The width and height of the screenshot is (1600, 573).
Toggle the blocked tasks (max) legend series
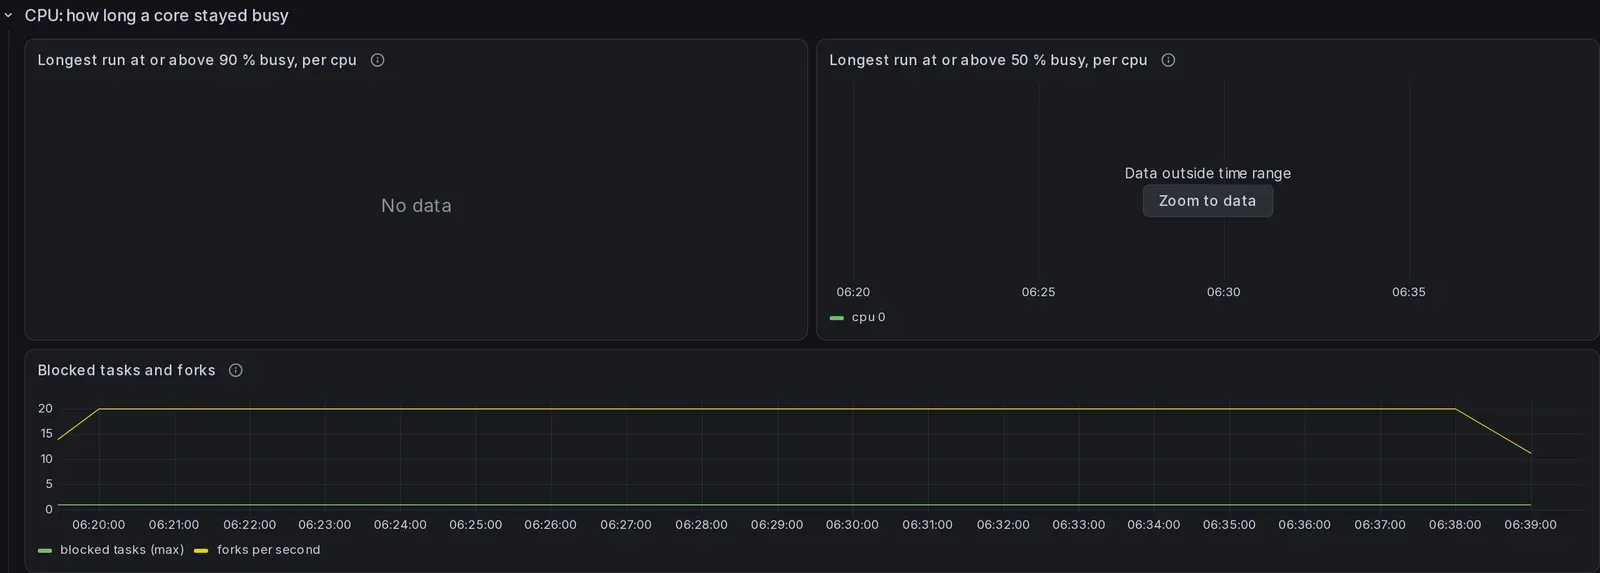[122, 550]
